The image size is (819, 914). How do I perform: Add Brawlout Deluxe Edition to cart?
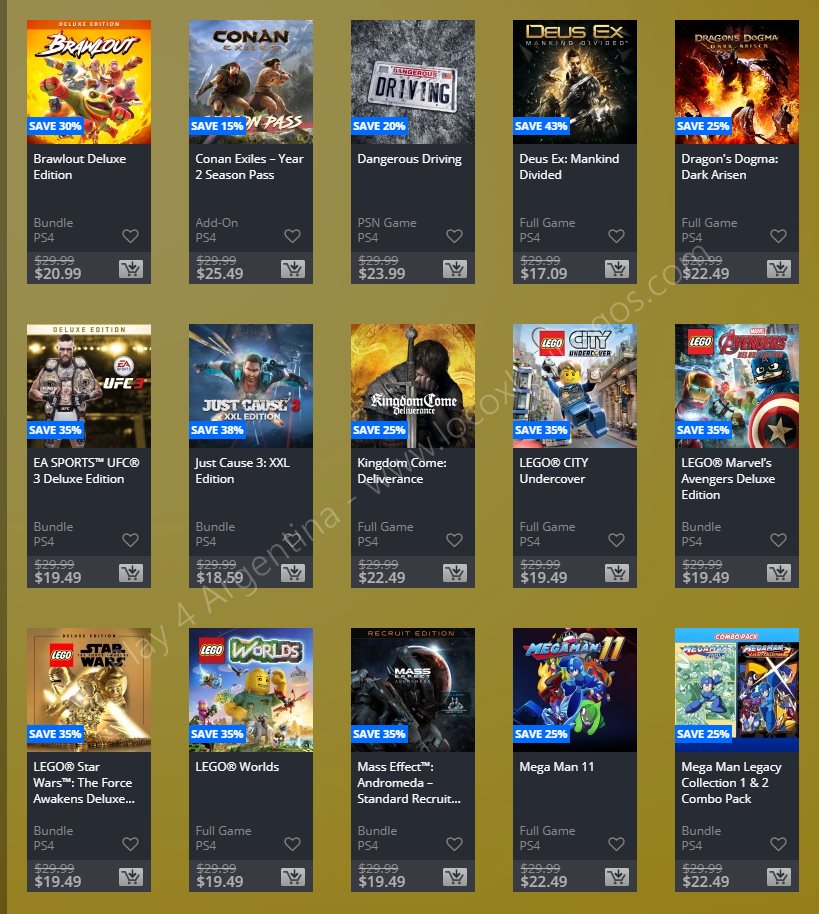point(131,269)
